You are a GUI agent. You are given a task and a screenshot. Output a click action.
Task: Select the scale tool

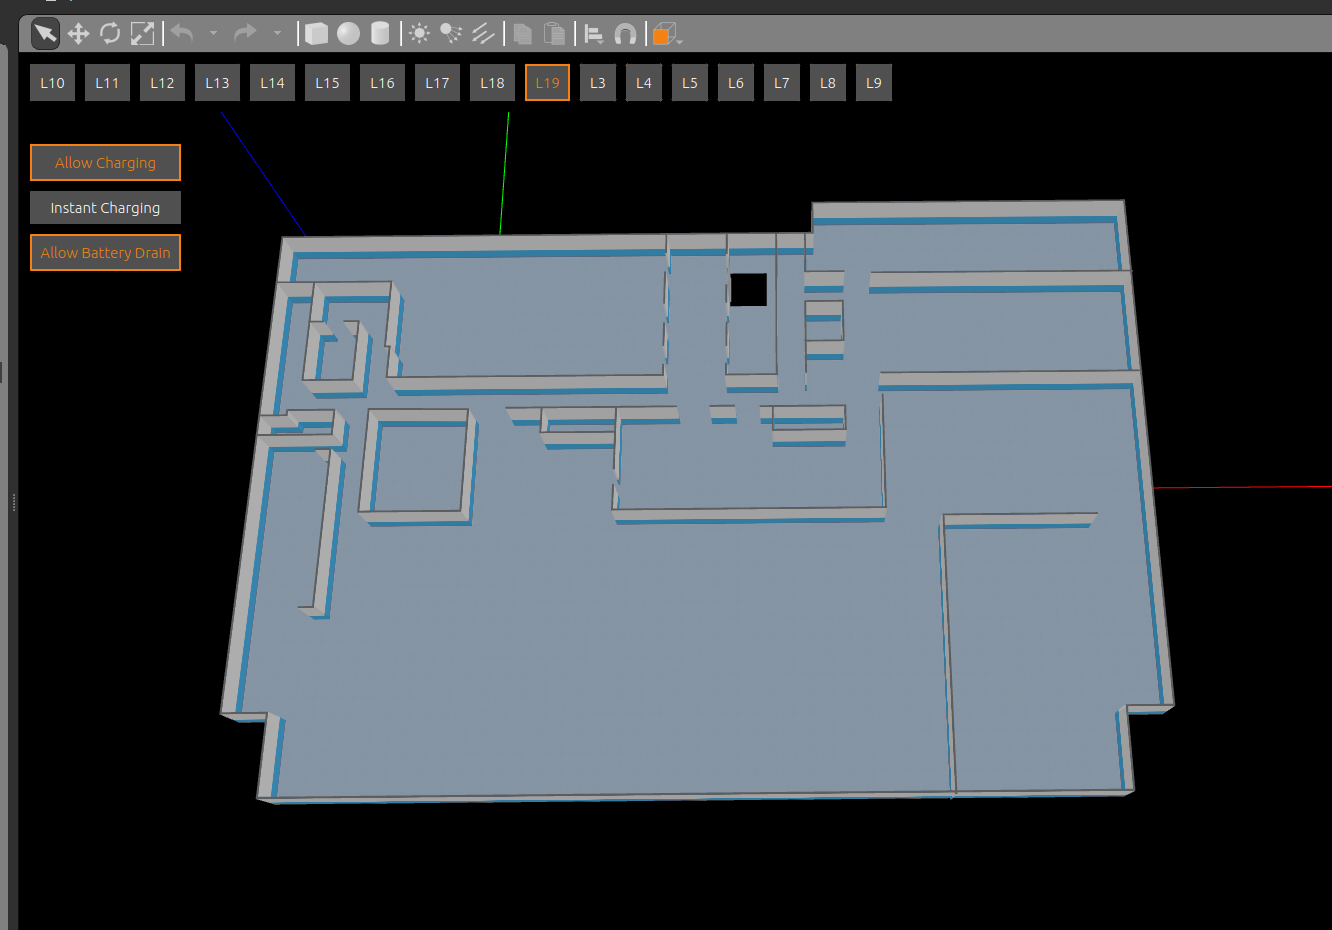pyautogui.click(x=143, y=34)
